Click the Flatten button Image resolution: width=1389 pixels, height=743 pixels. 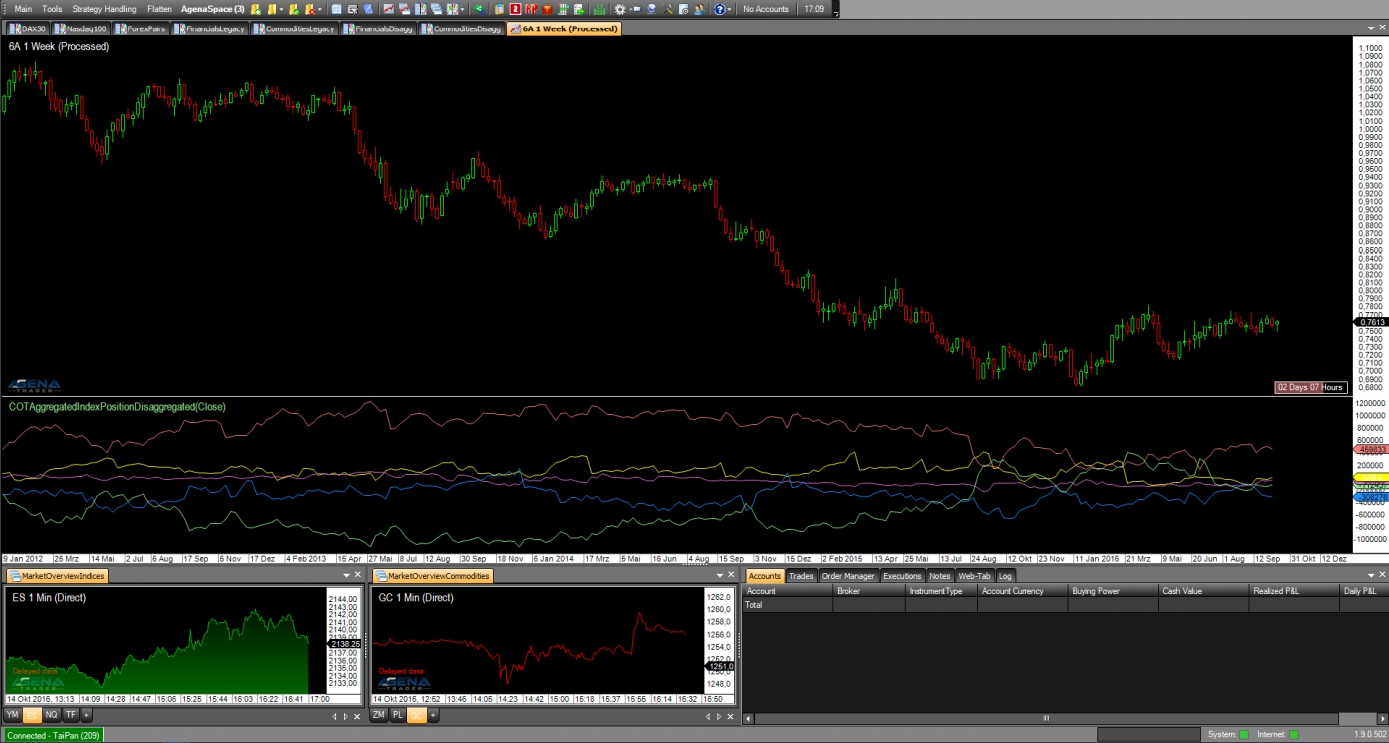pyautogui.click(x=159, y=9)
